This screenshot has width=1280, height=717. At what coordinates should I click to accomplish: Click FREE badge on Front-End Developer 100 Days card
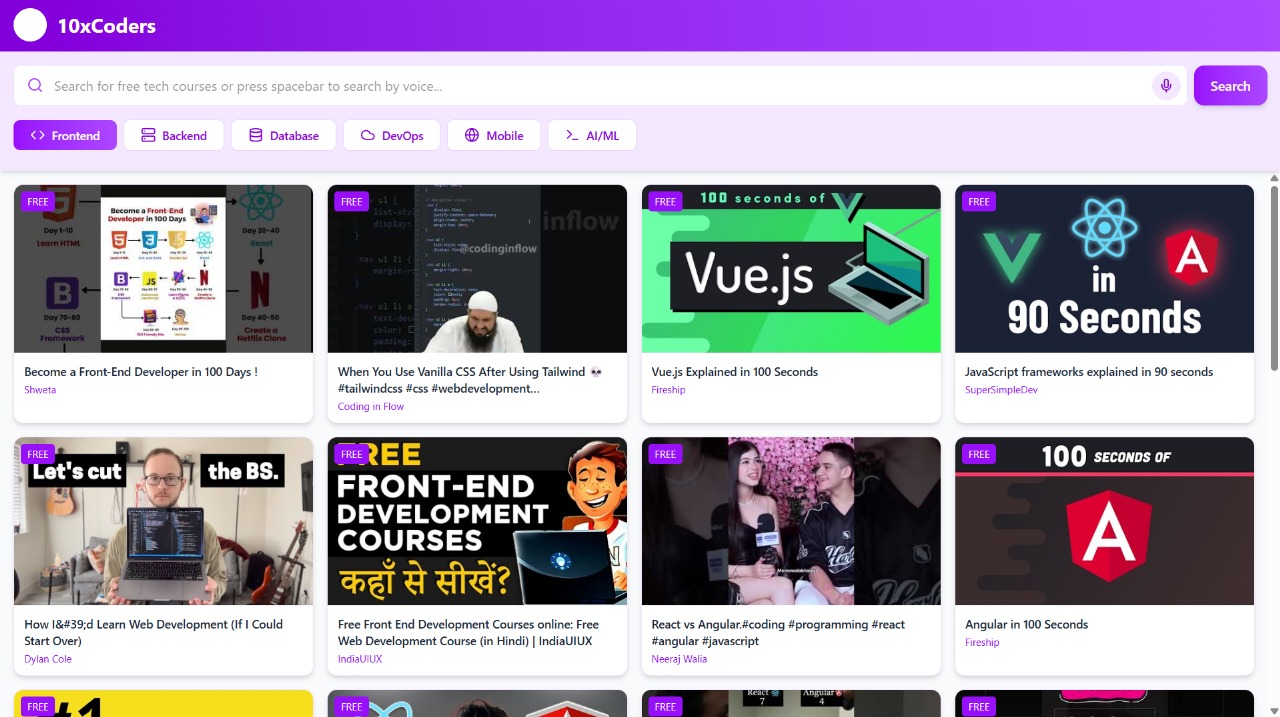coord(38,202)
